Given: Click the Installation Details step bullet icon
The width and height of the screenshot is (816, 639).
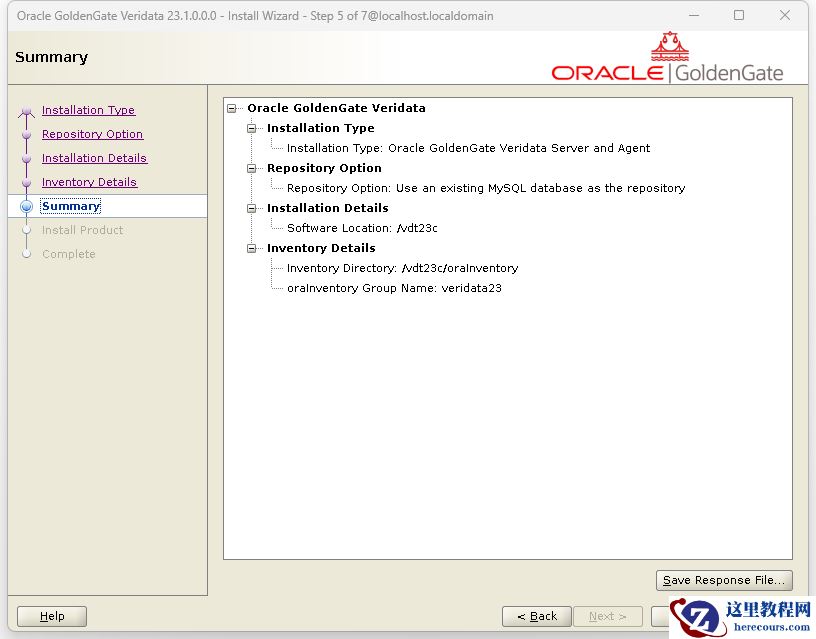Looking at the screenshot, I should pyautogui.click(x=27, y=158).
